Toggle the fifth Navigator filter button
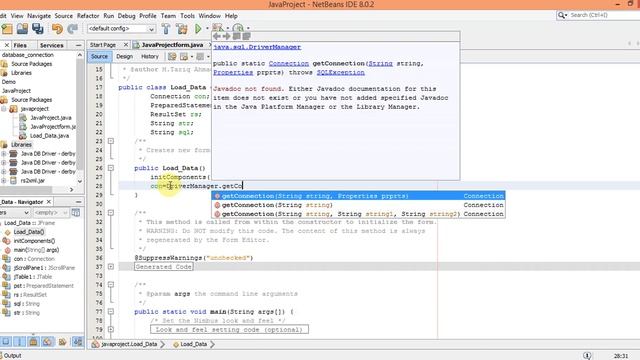Viewport: 640px width, 360px height. pos(62,342)
